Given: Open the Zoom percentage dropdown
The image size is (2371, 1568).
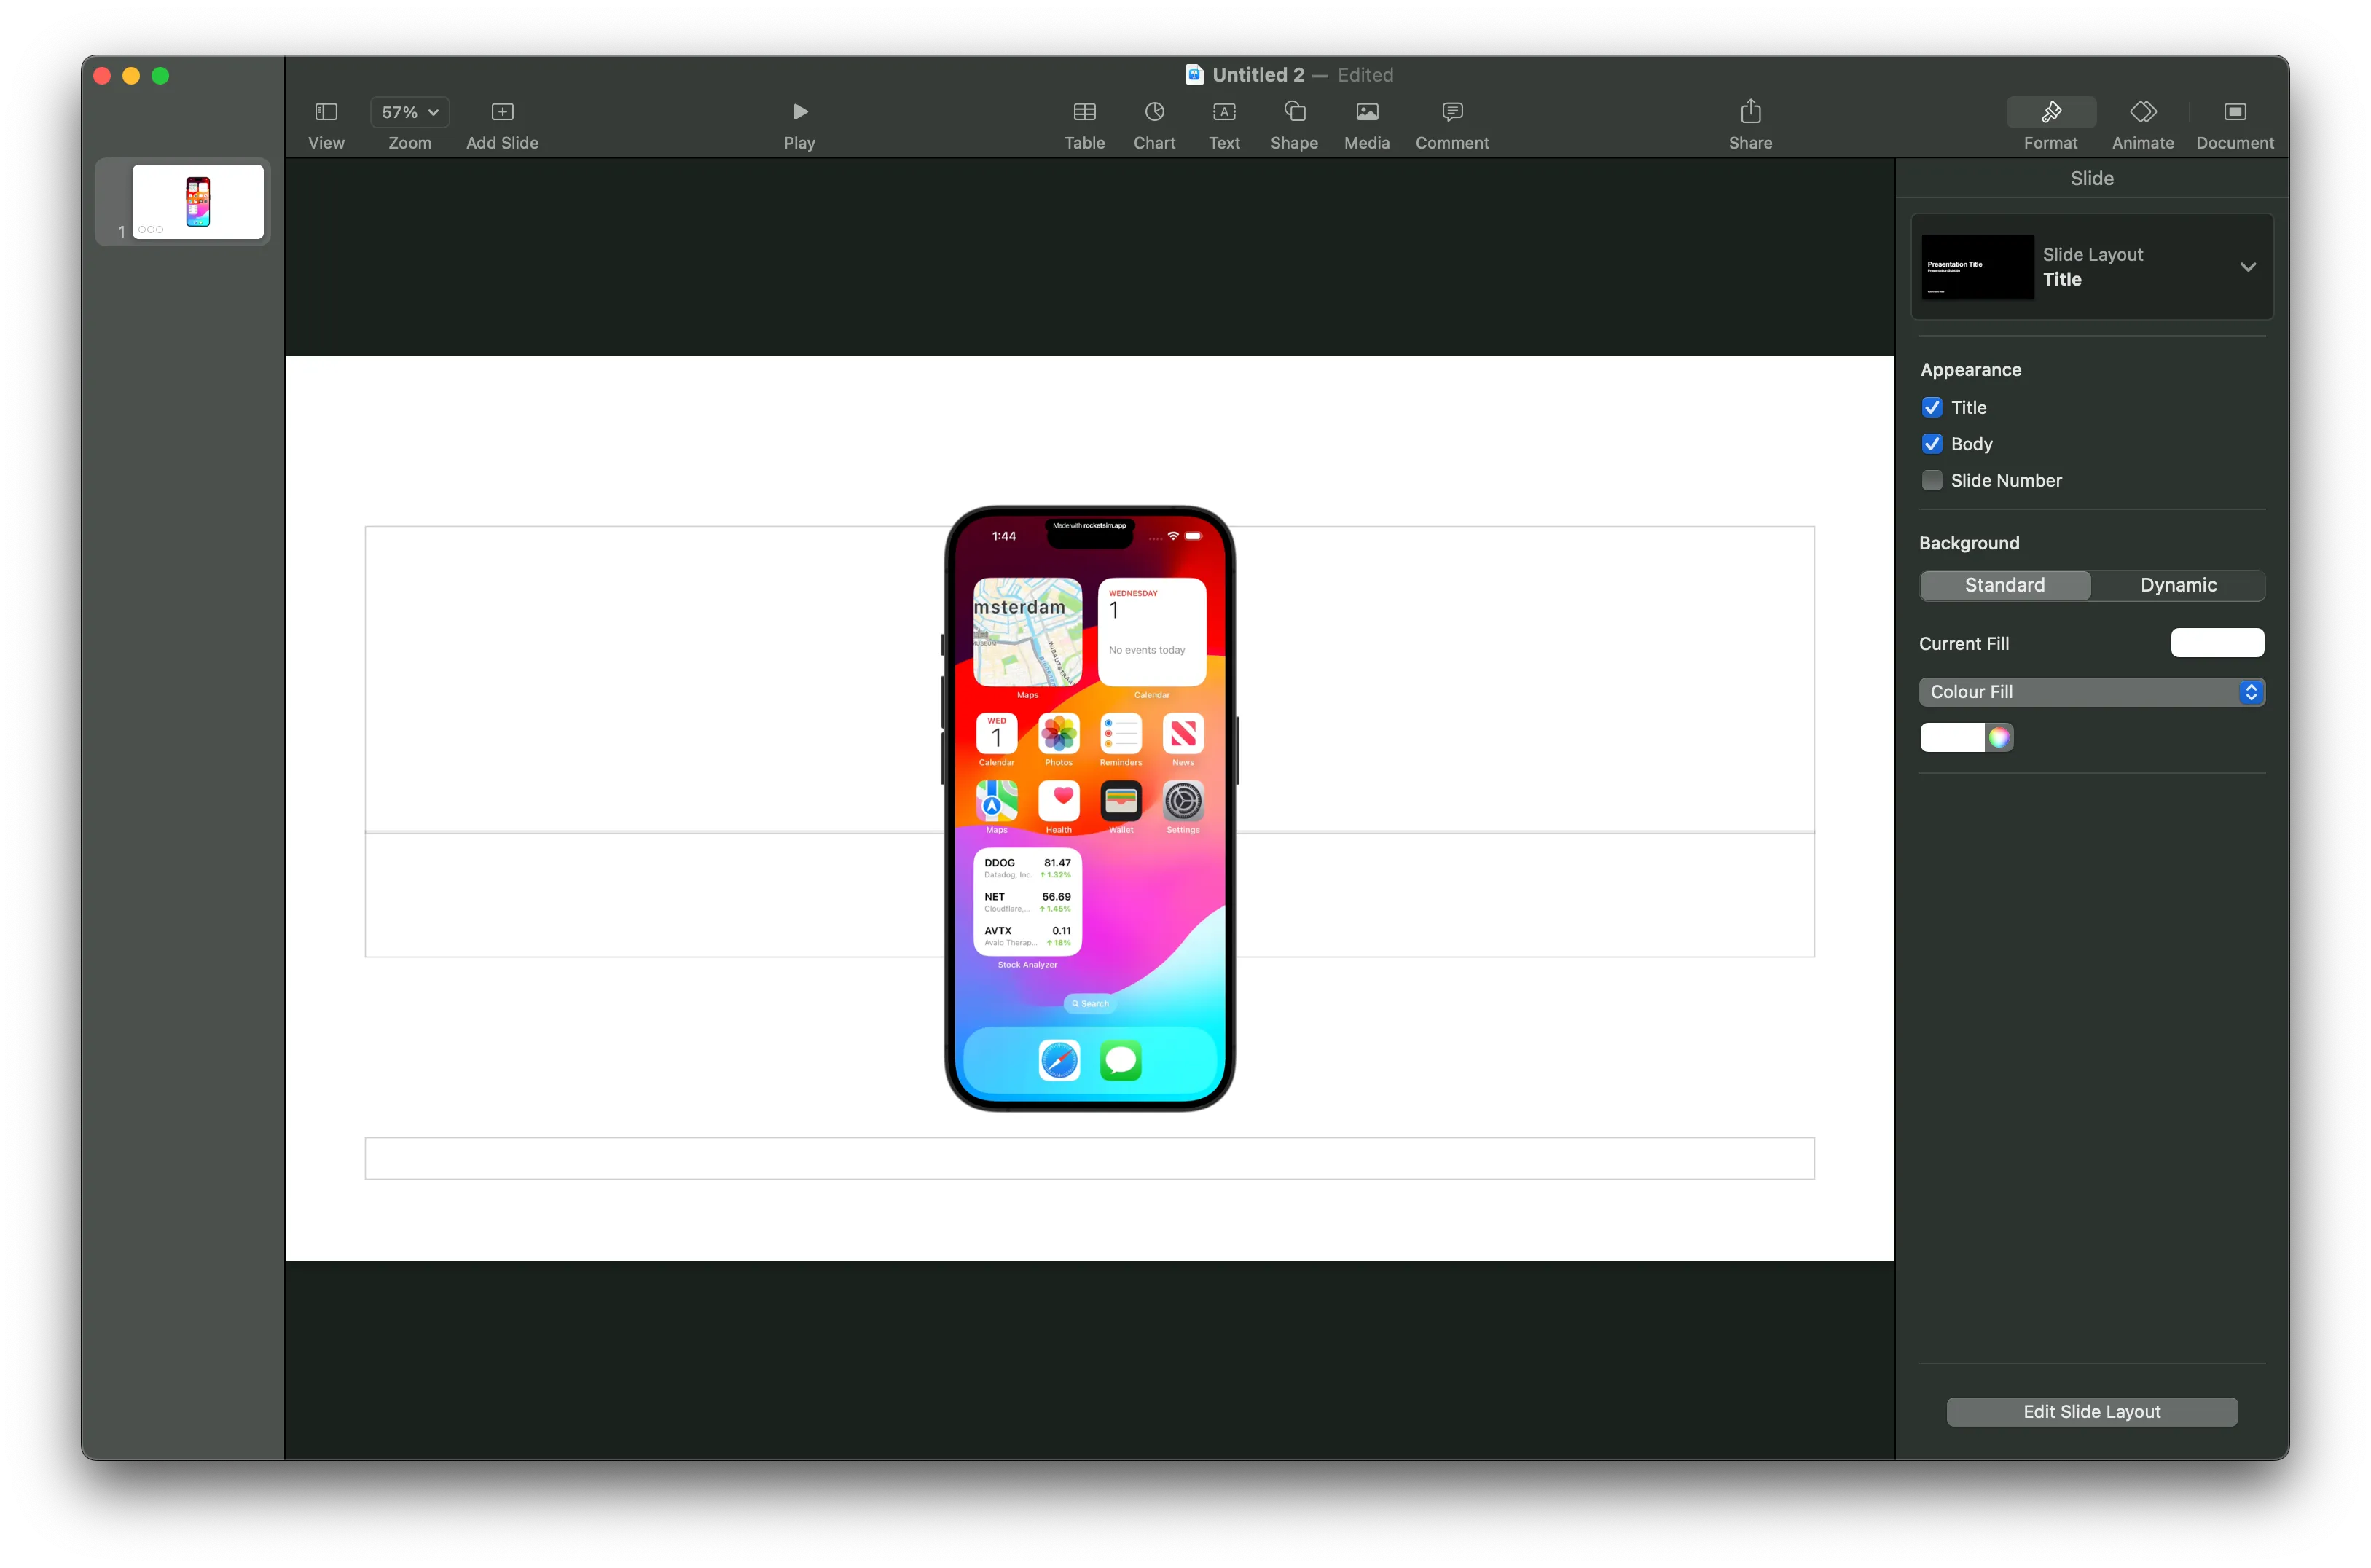Looking at the screenshot, I should [409, 112].
